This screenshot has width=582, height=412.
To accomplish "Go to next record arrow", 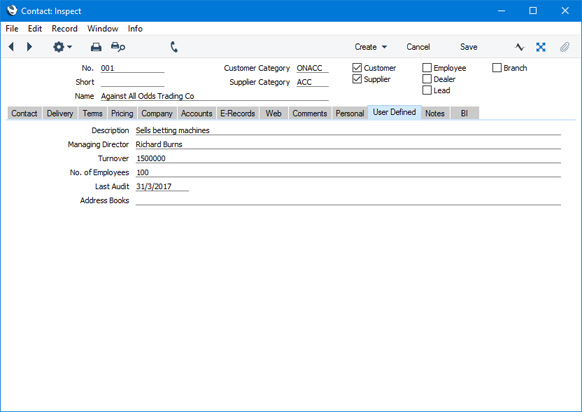I will [x=29, y=47].
